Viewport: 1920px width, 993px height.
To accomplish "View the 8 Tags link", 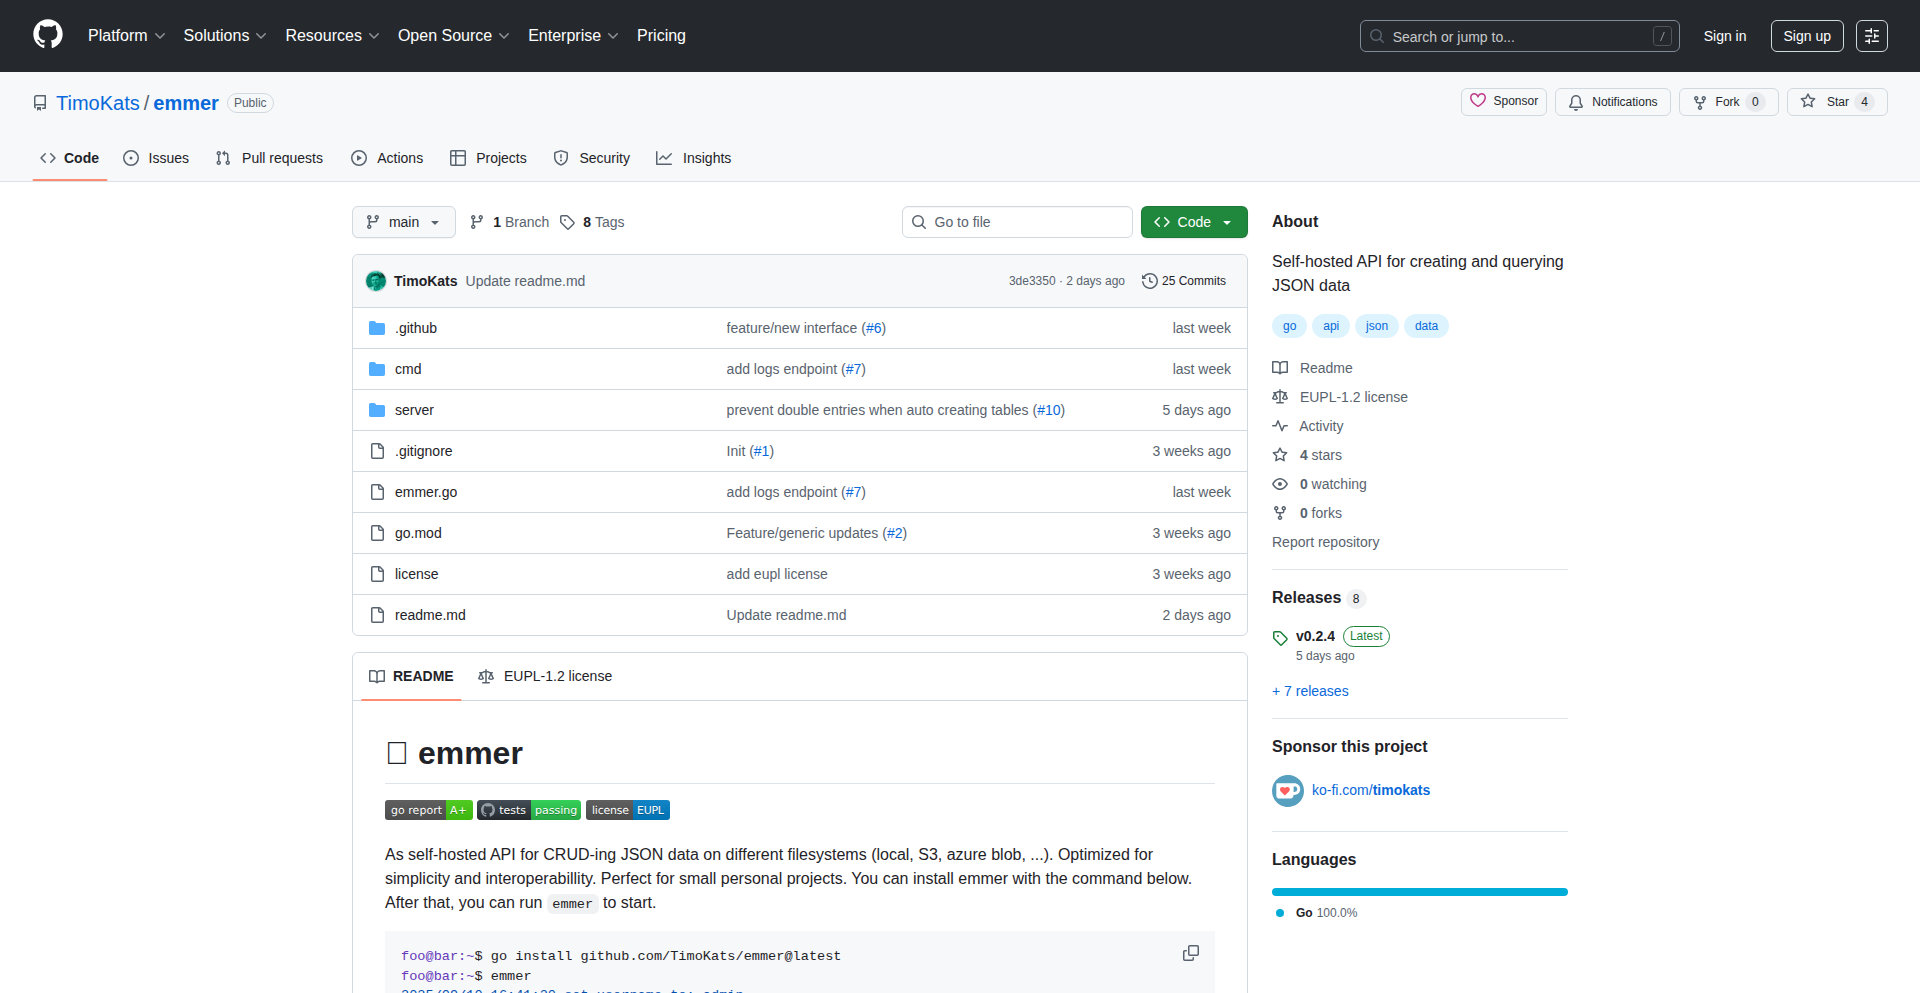I will [x=592, y=222].
